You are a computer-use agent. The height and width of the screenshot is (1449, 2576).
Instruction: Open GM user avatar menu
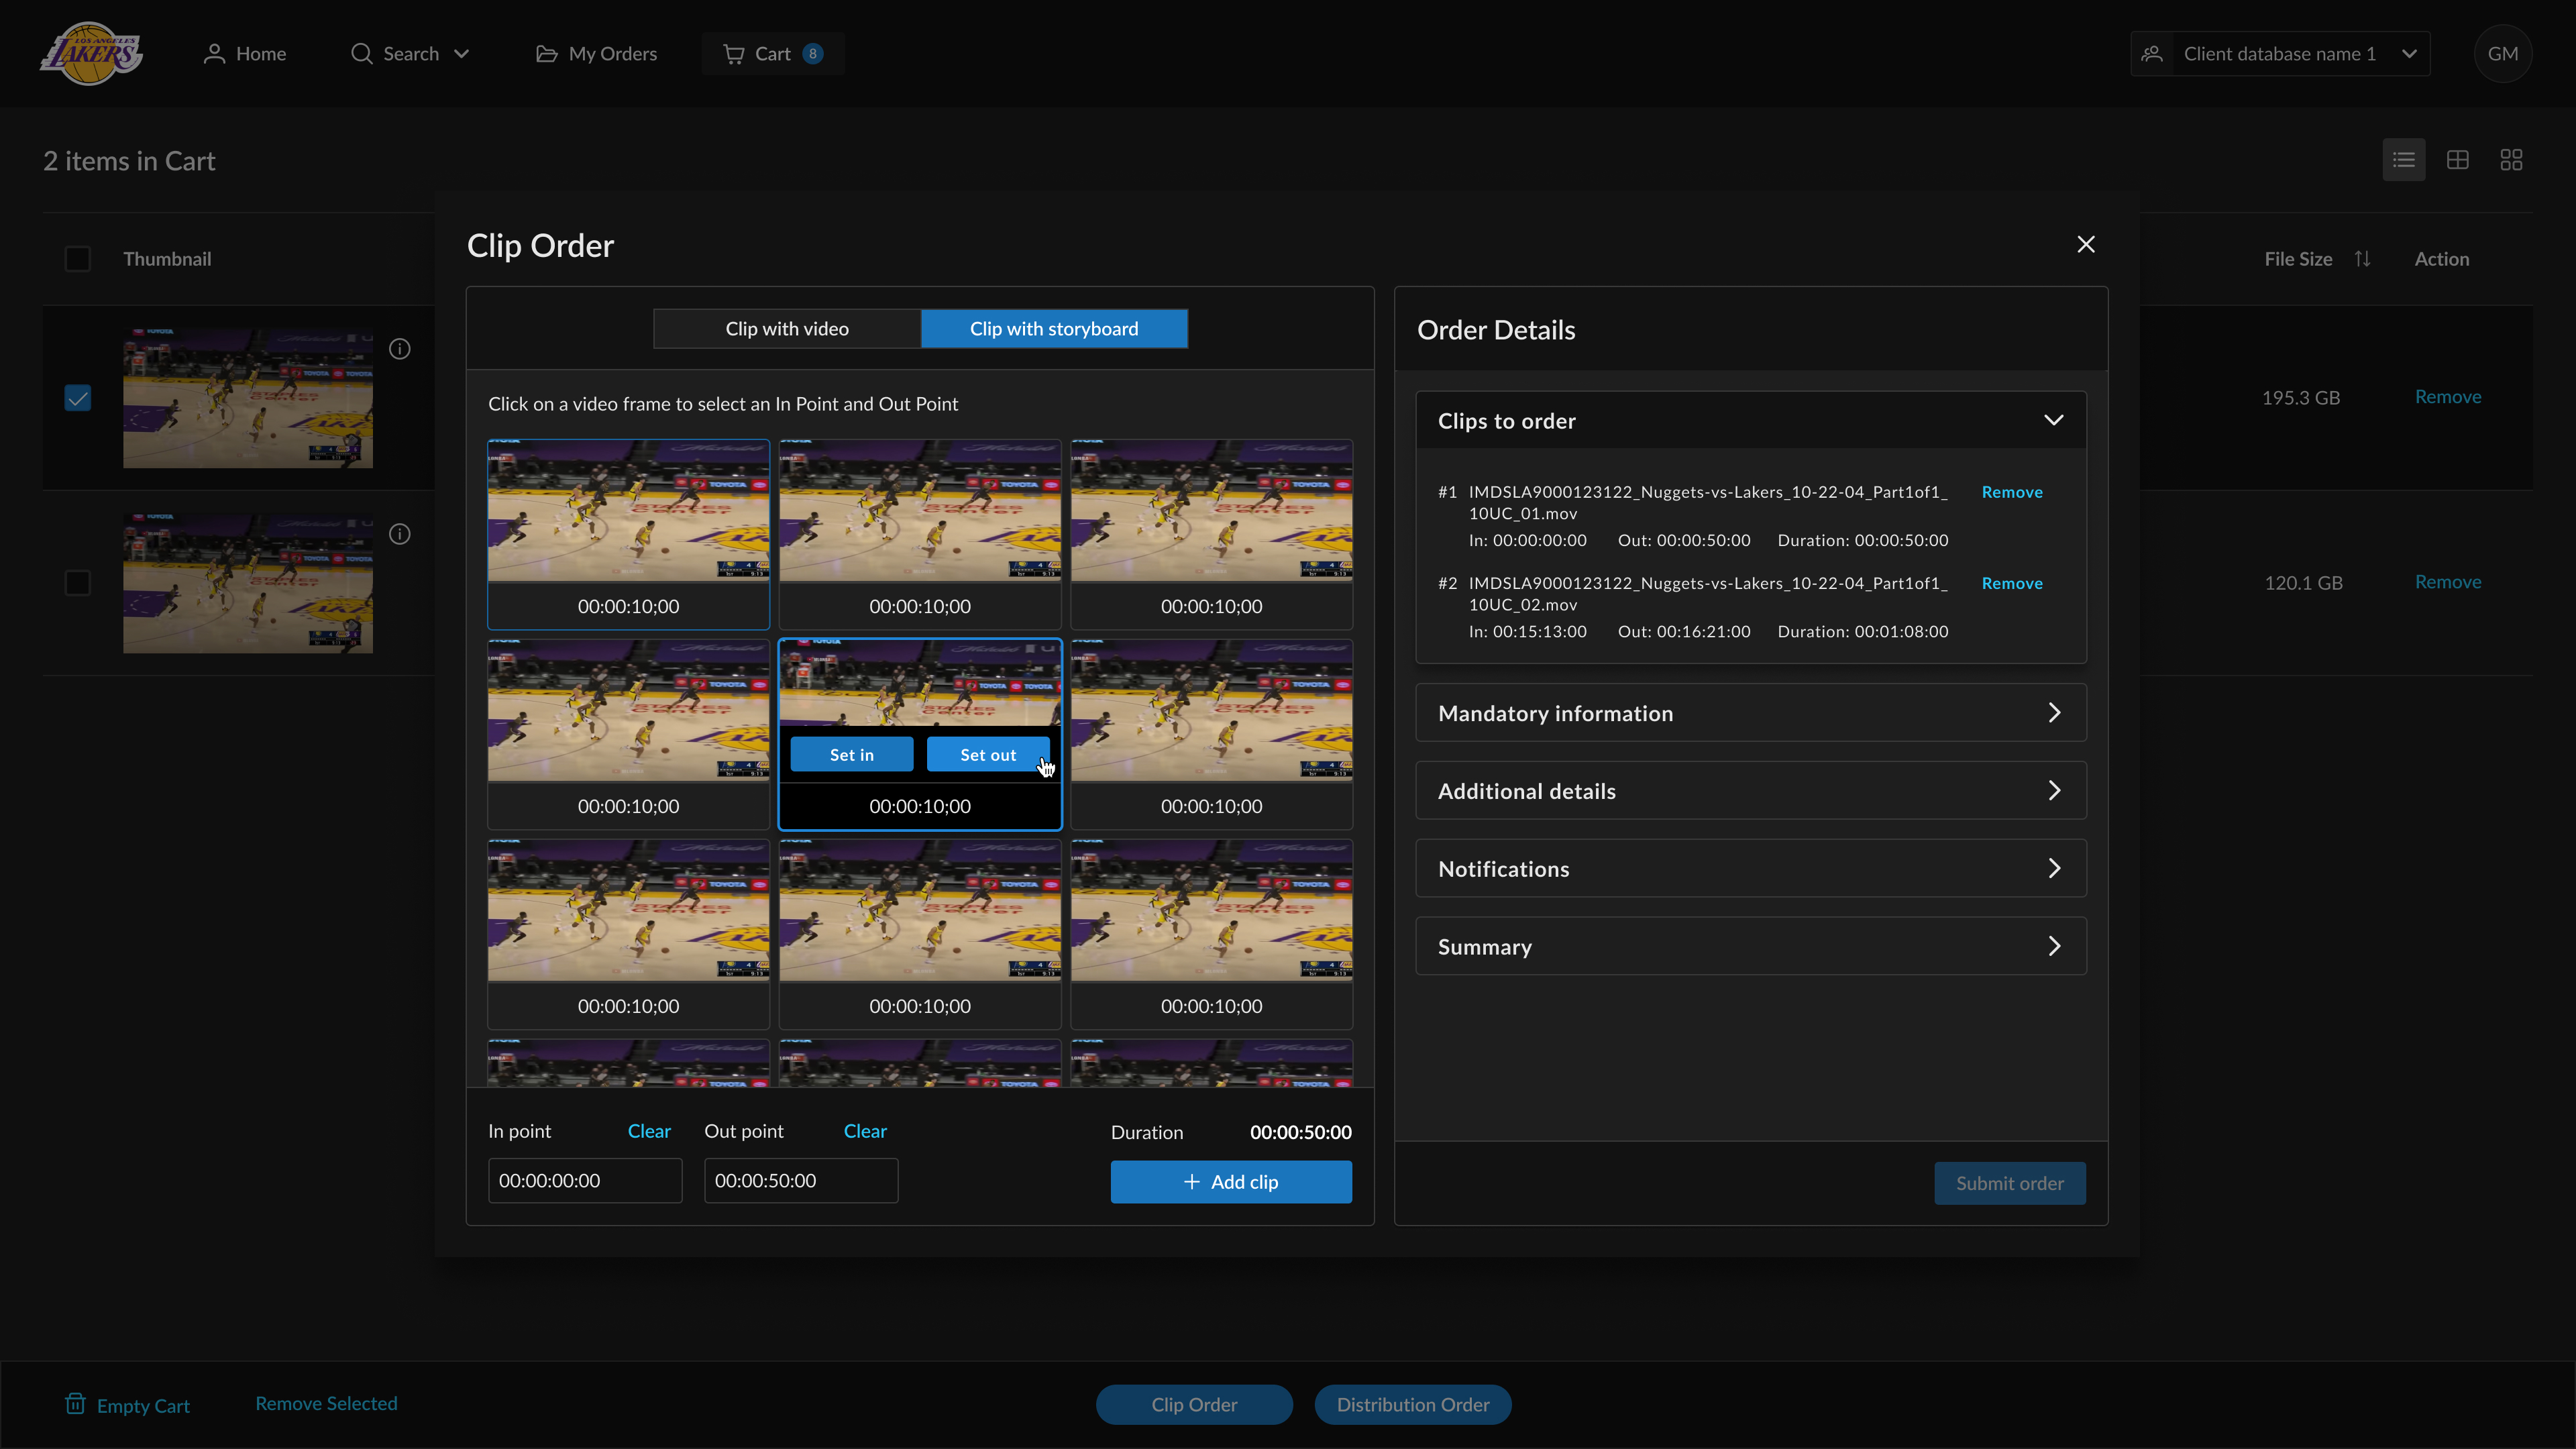[x=2502, y=54]
